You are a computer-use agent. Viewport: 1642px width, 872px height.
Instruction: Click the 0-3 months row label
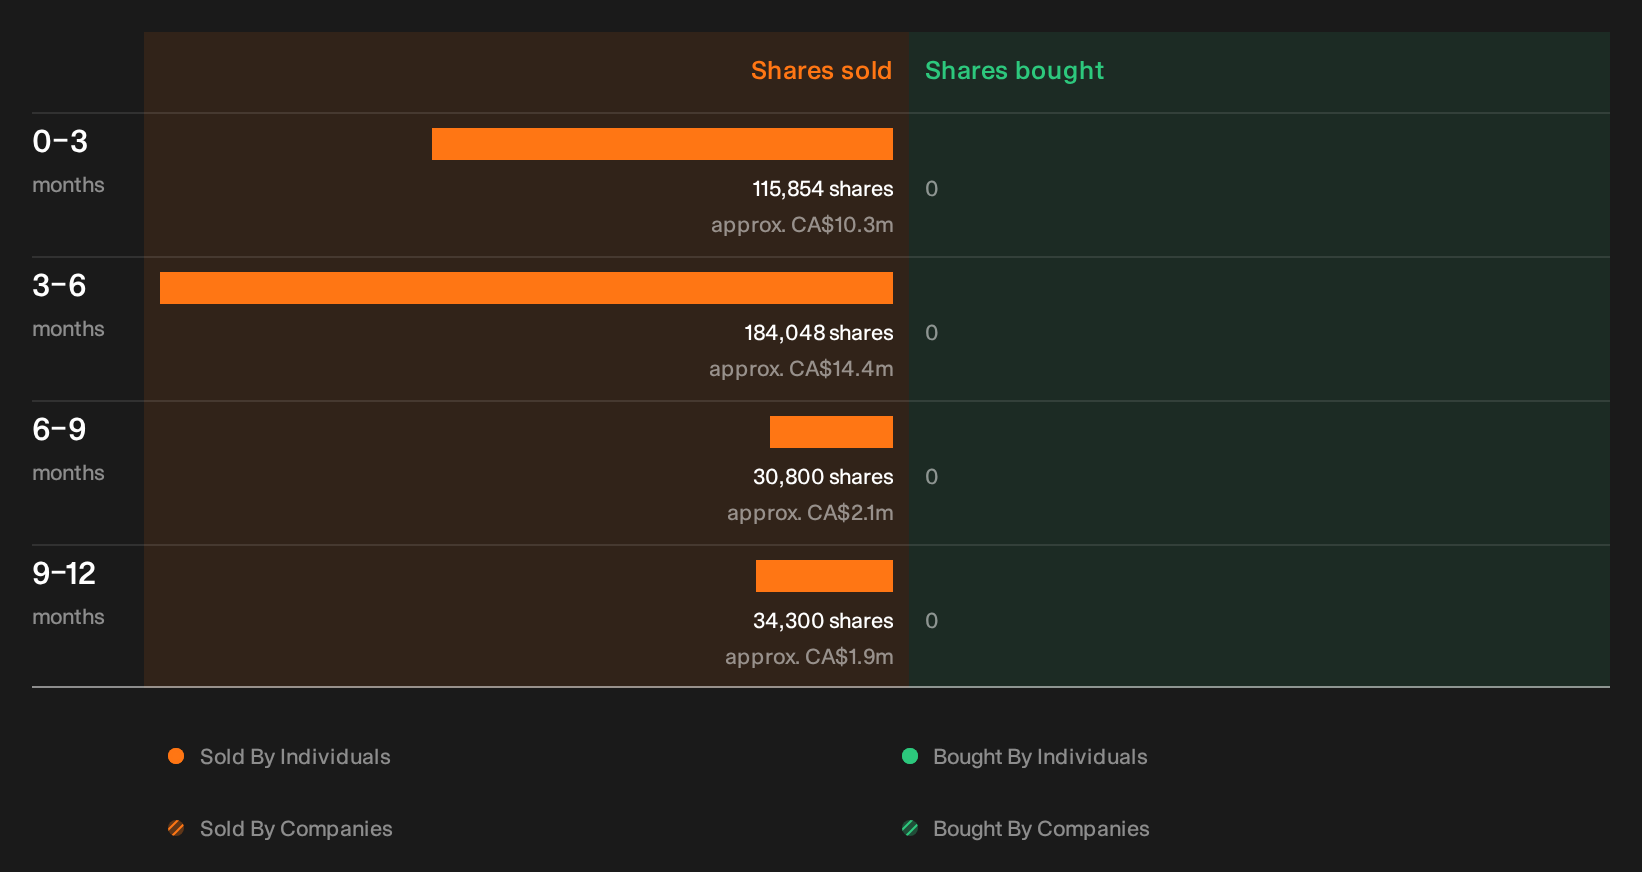coord(68,162)
